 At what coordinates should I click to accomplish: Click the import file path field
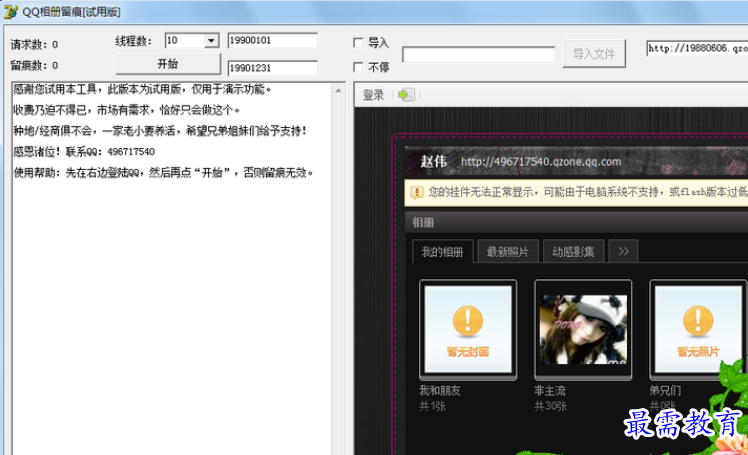478,54
